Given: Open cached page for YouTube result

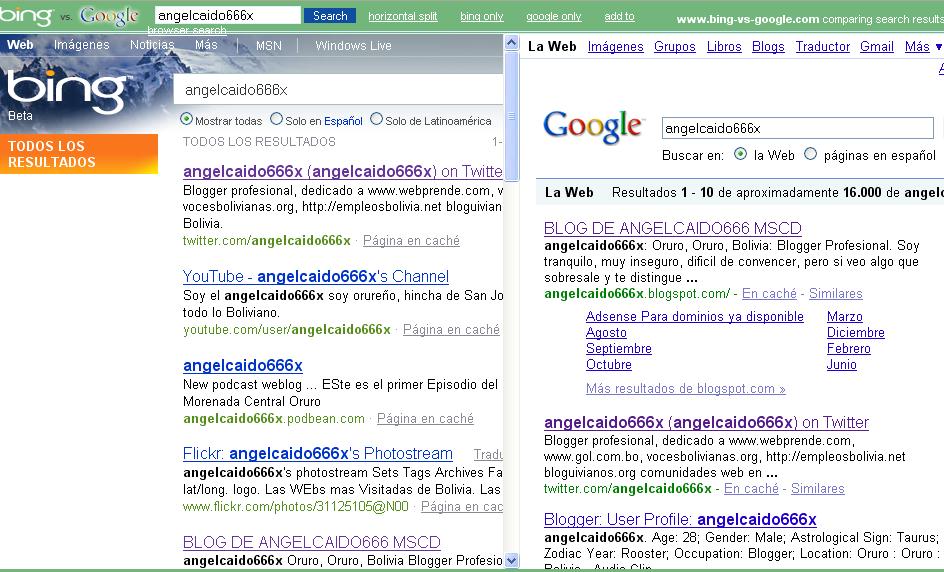Looking at the screenshot, I should (451, 329).
